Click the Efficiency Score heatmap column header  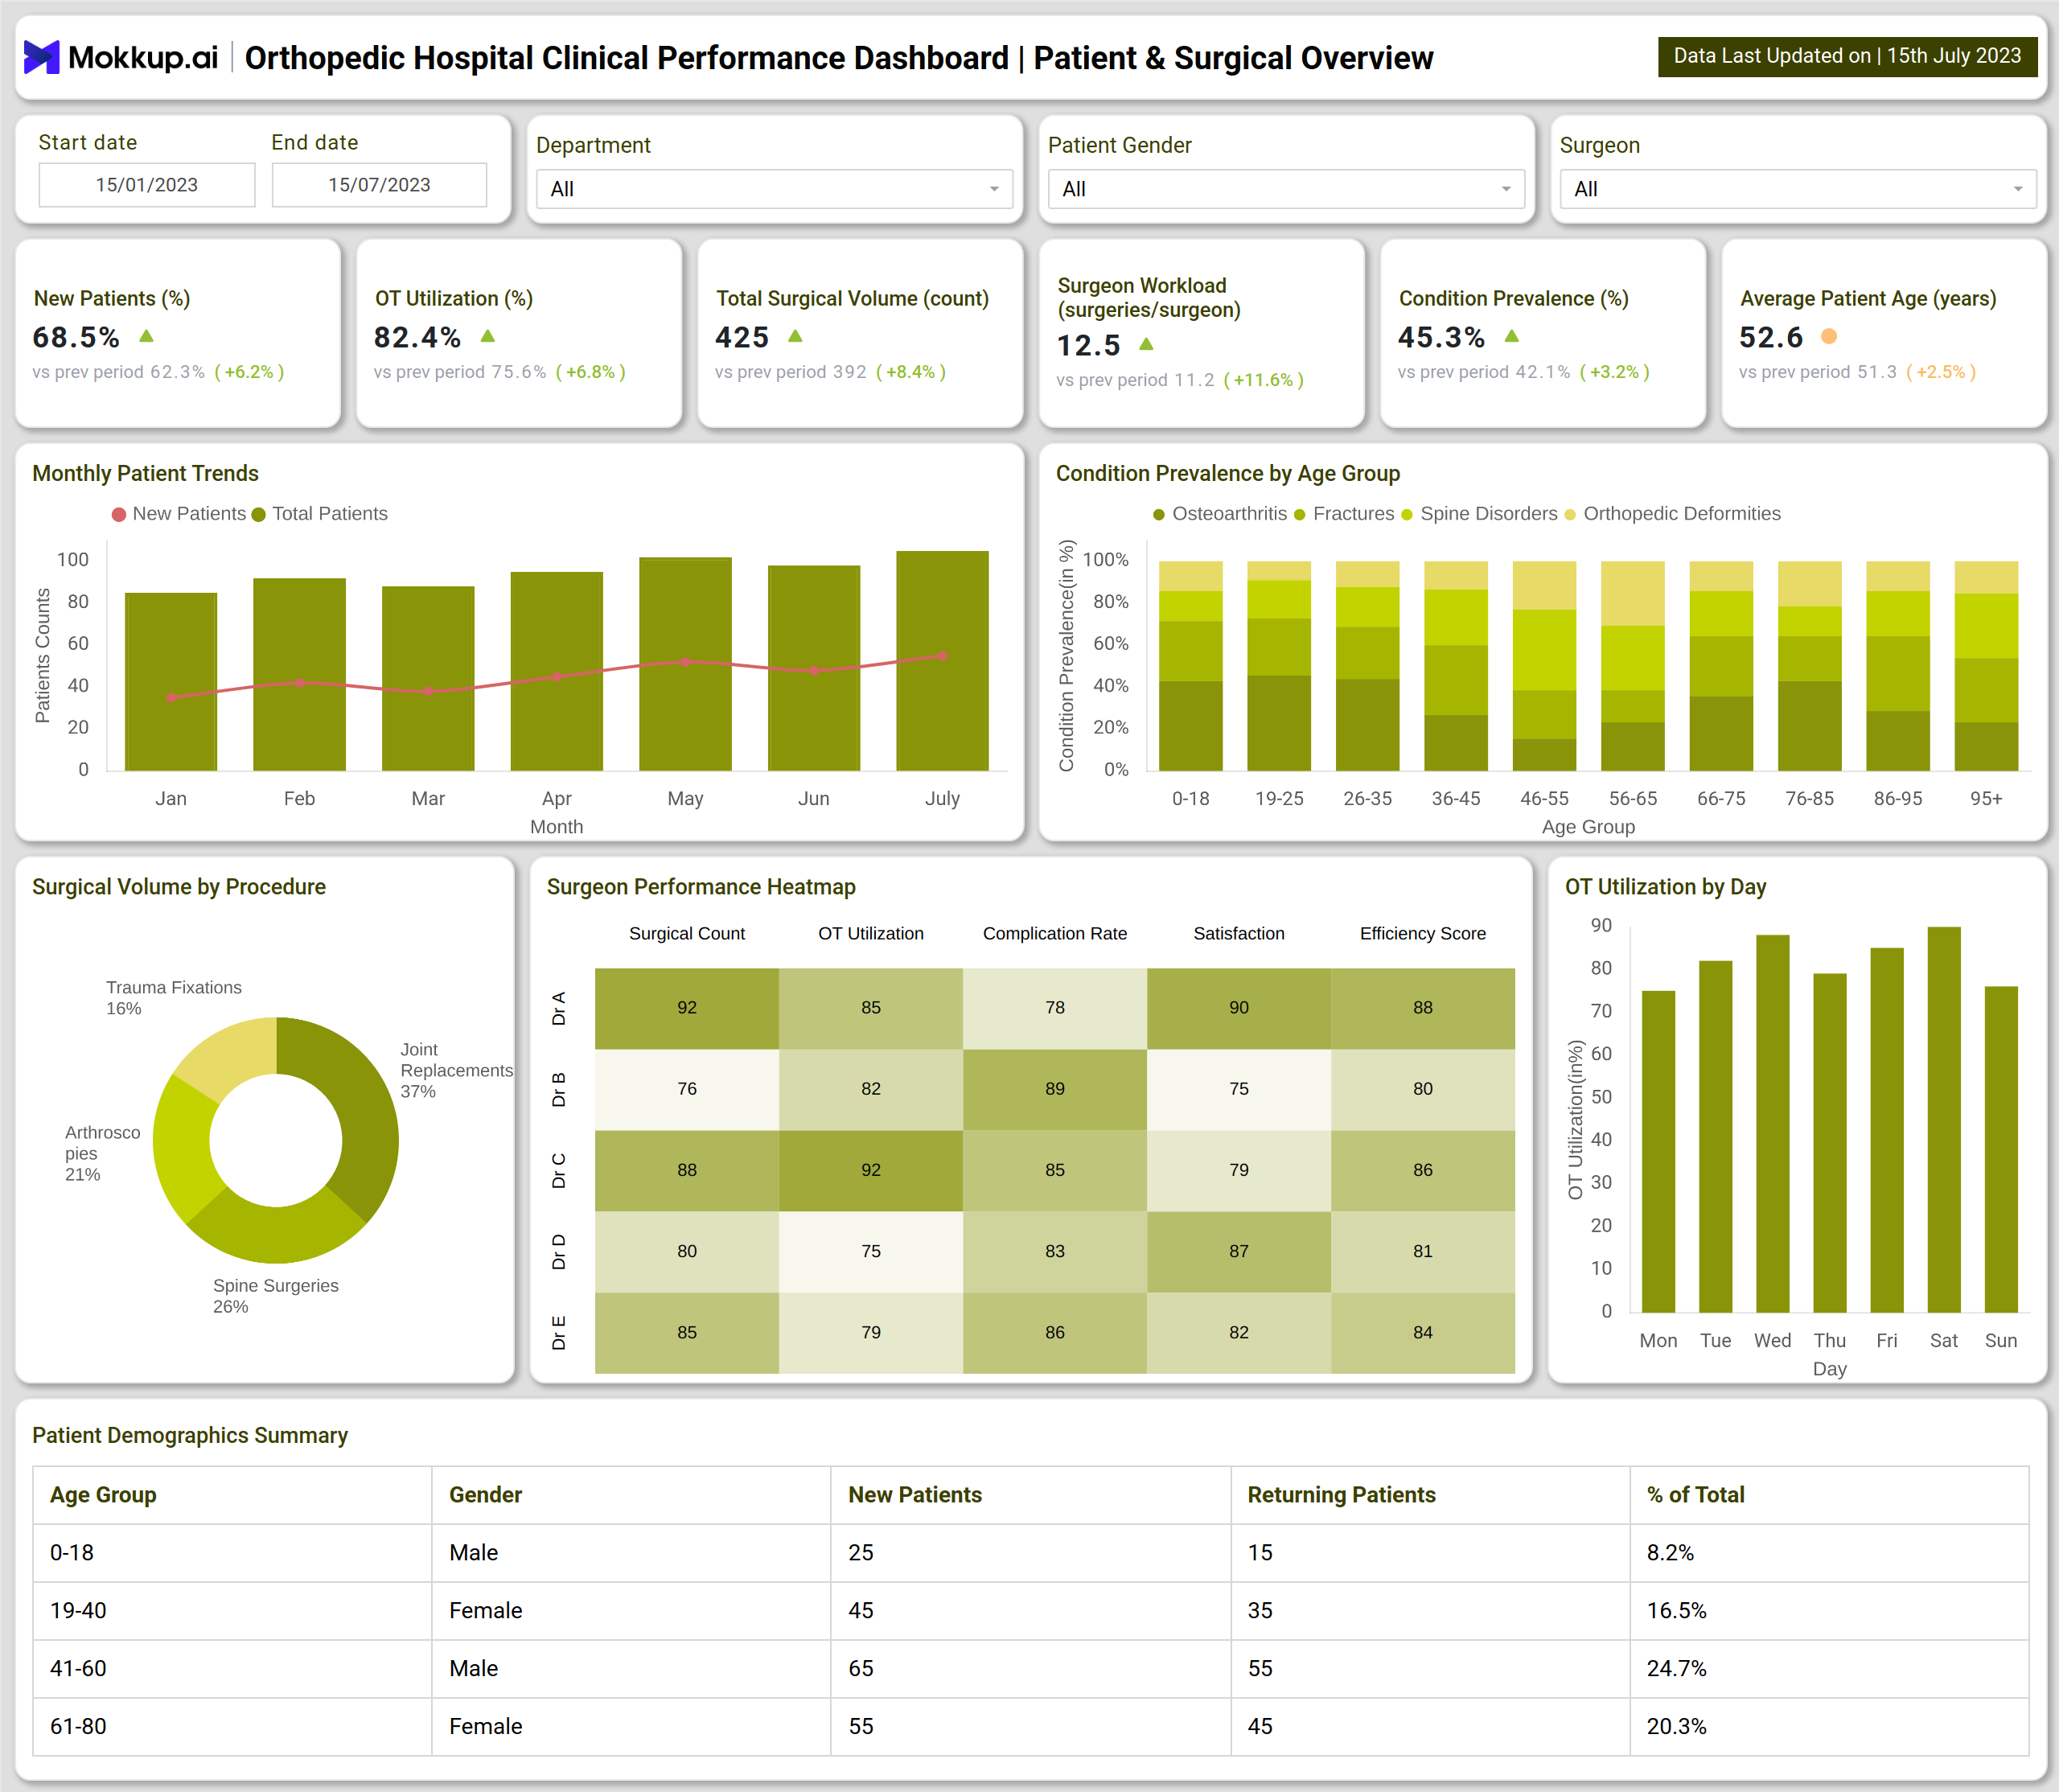pos(1423,933)
